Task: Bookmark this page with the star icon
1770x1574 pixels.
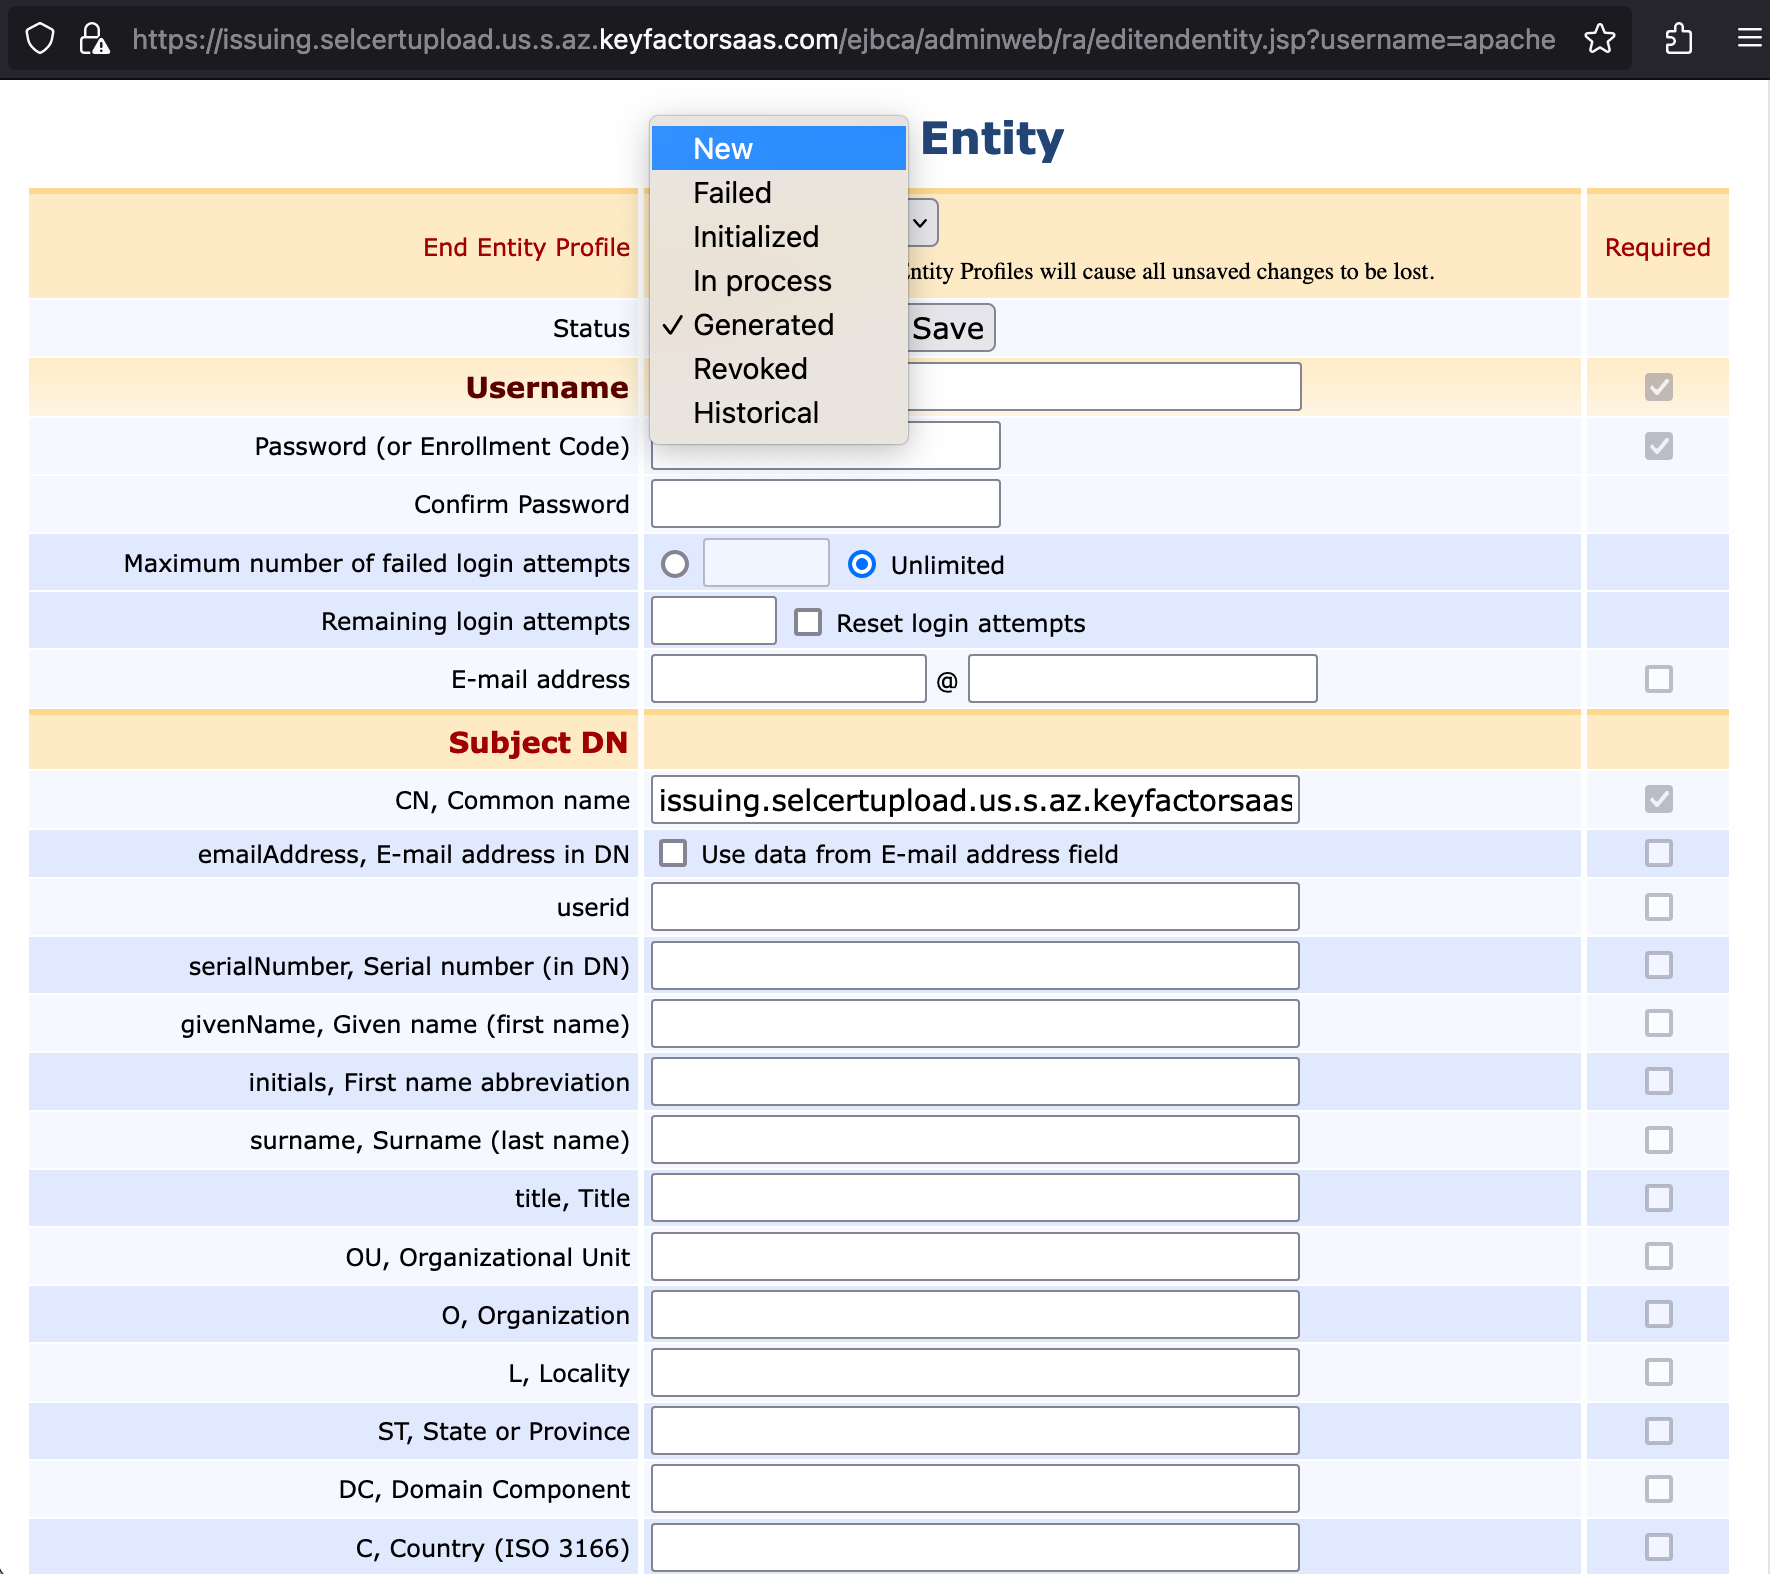Action: 1599,39
